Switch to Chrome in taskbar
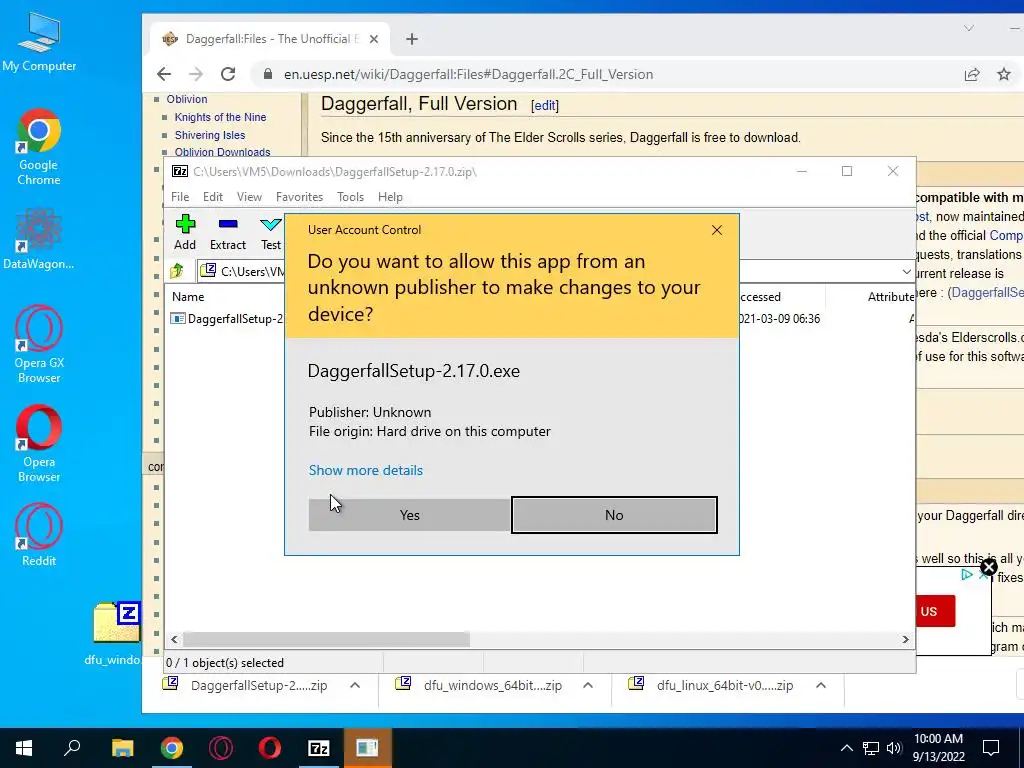1024x768 pixels. (172, 748)
